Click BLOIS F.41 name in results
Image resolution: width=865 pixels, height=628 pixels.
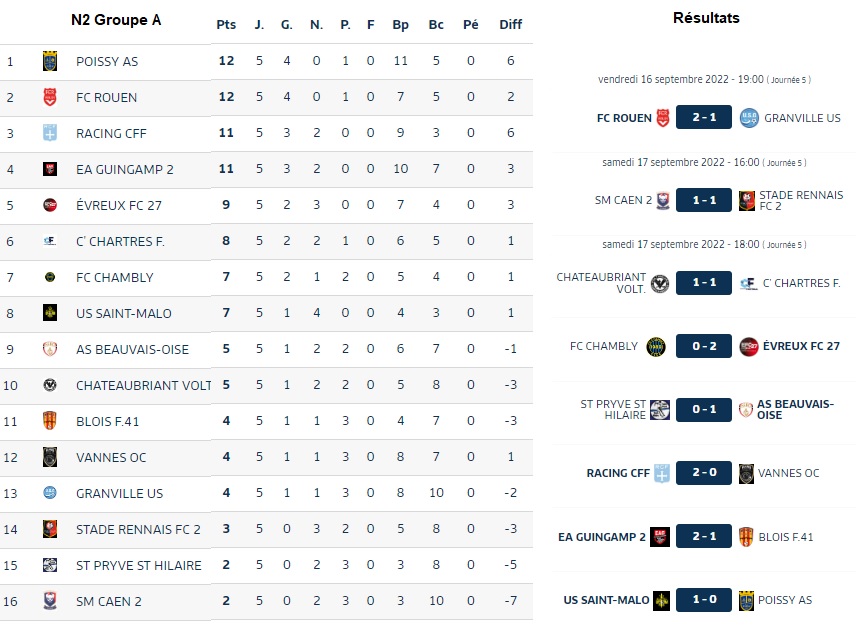(786, 537)
